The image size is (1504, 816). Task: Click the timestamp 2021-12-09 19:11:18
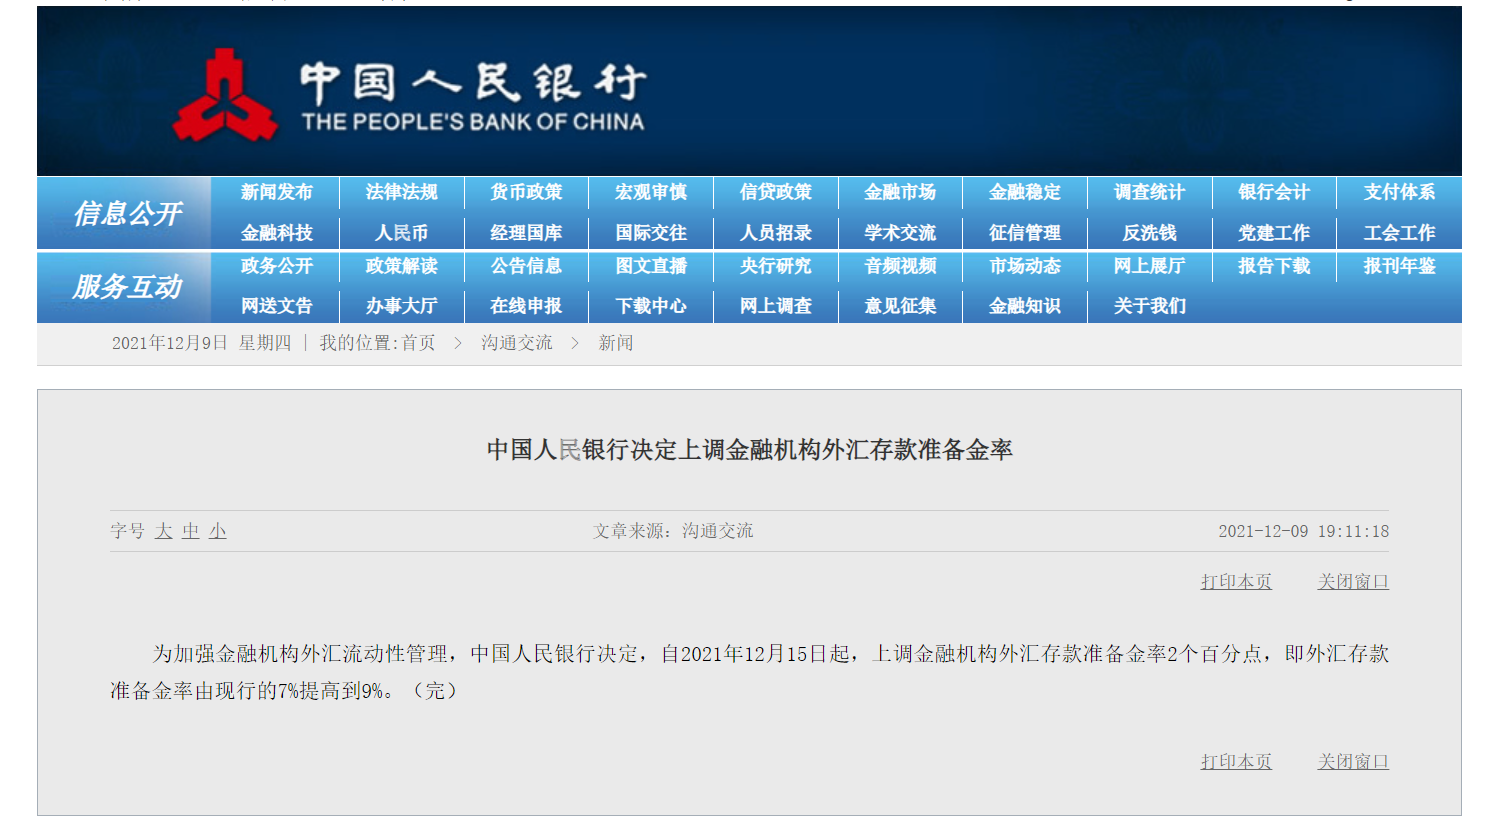pyautogui.click(x=1303, y=531)
